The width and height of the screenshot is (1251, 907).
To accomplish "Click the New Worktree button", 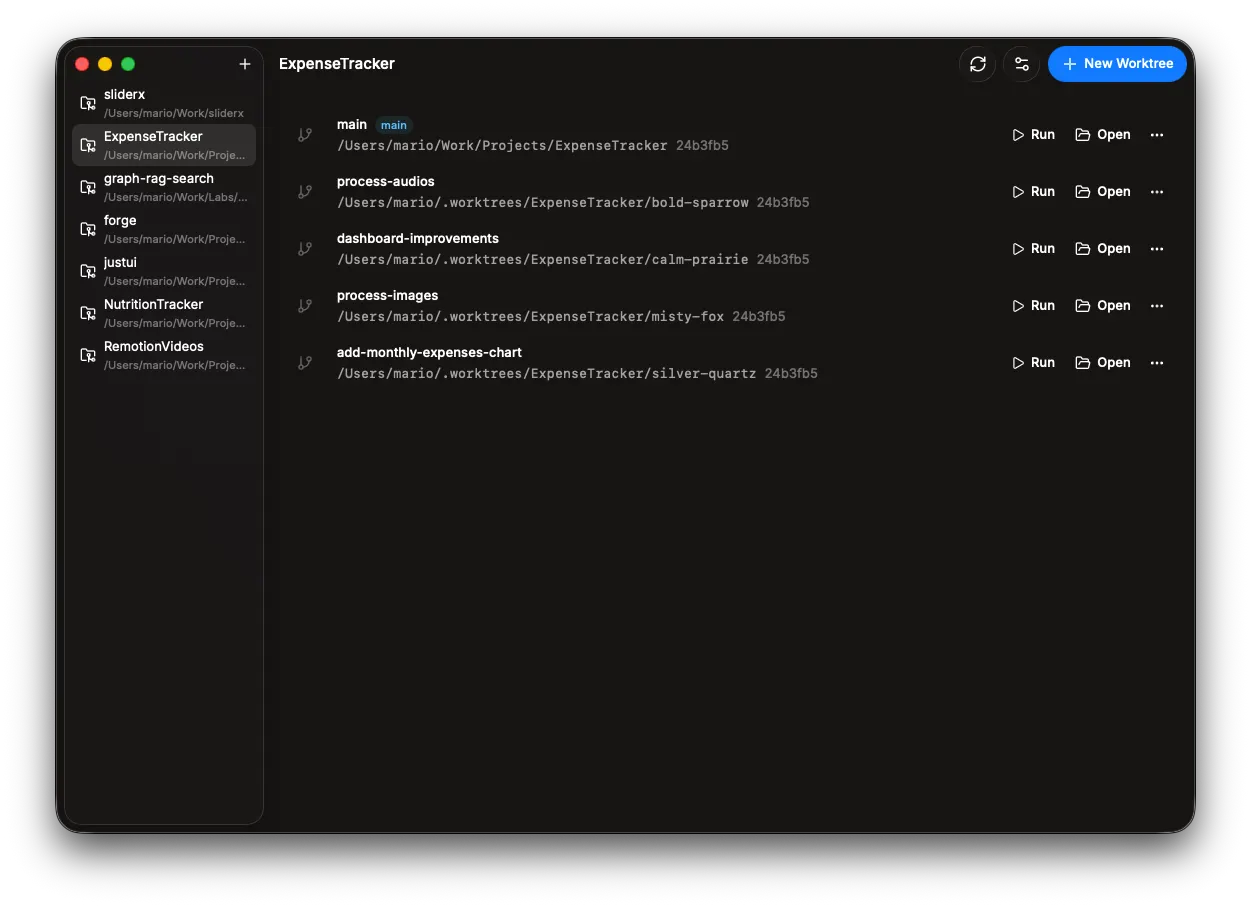I will click(x=1117, y=64).
